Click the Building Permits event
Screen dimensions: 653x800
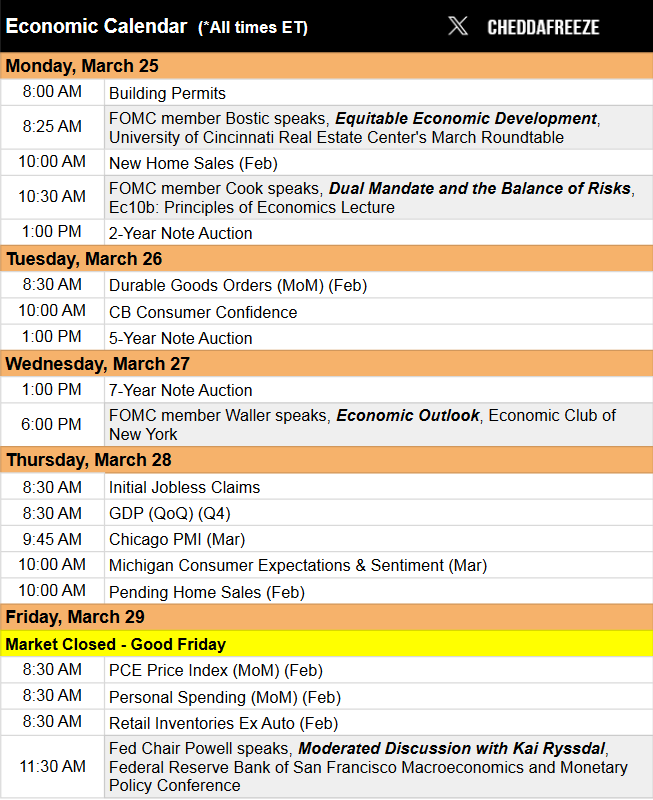click(x=167, y=93)
